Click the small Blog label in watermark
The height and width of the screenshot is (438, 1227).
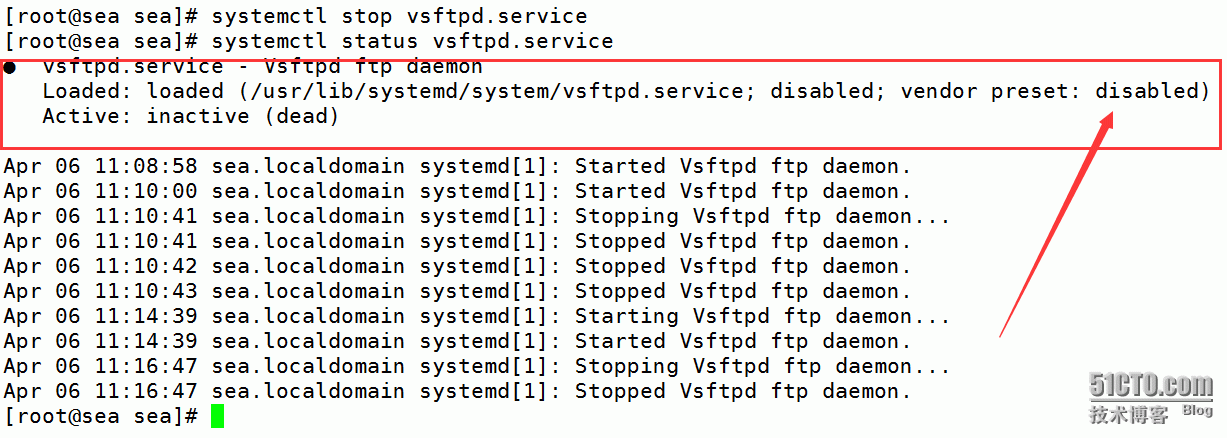pyautogui.click(x=1197, y=411)
